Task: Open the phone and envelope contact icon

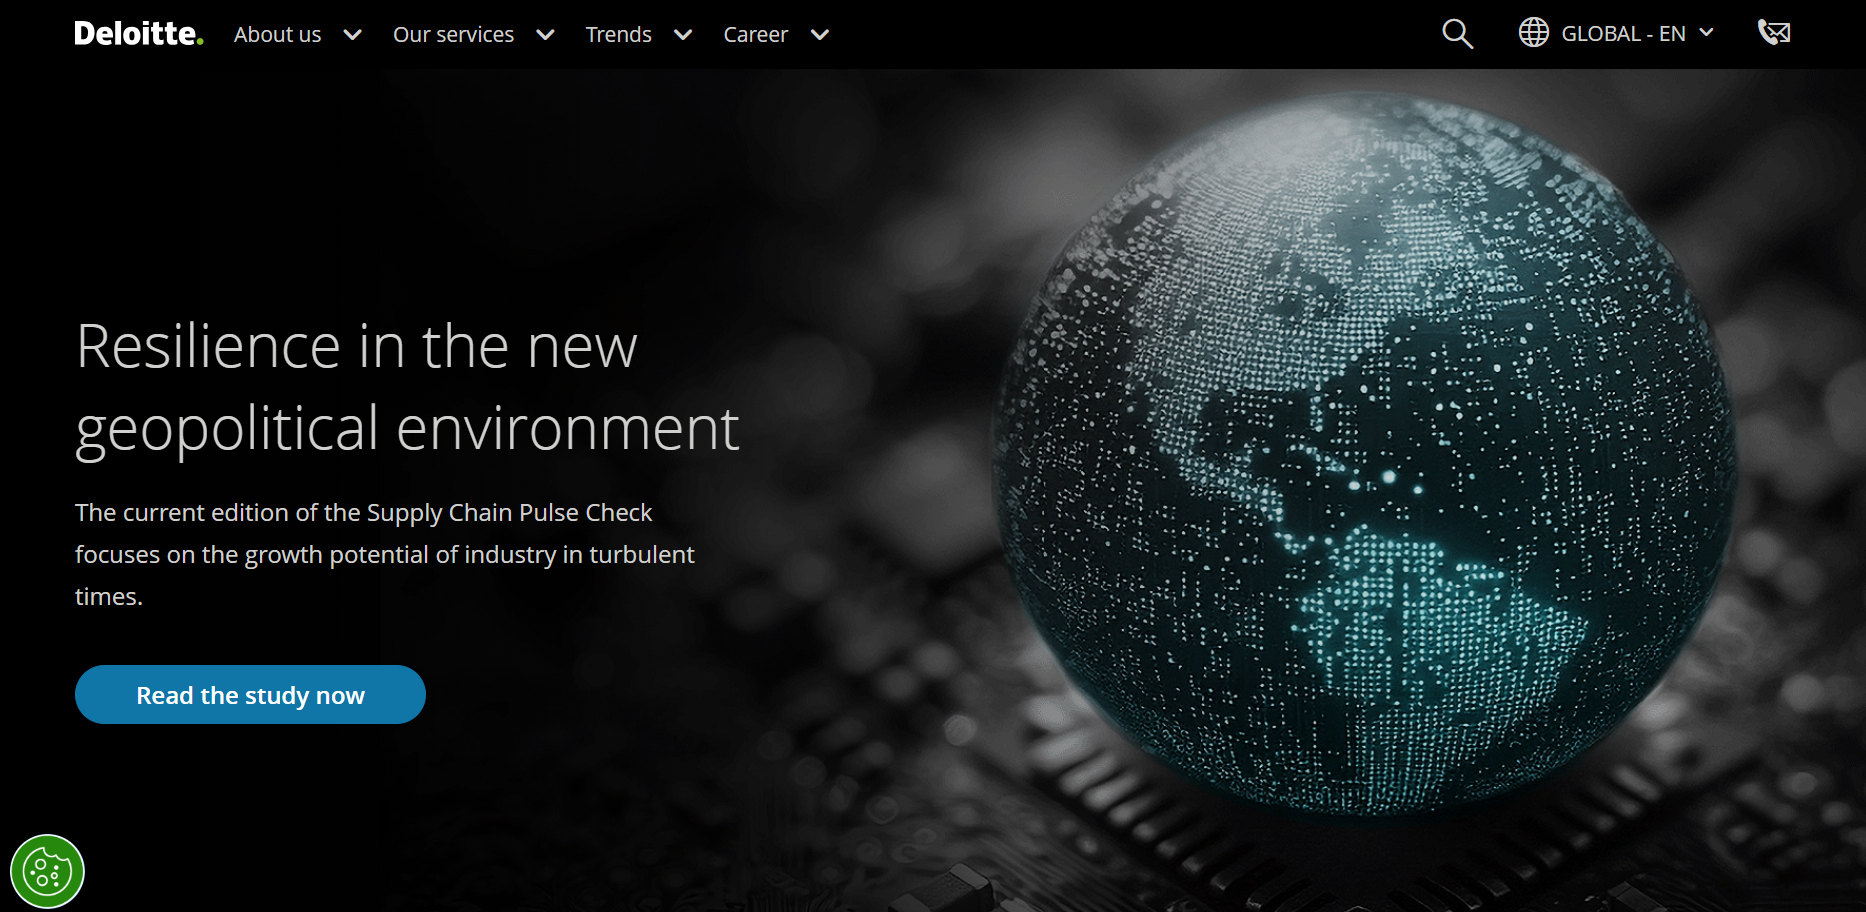Action: click(x=1774, y=33)
